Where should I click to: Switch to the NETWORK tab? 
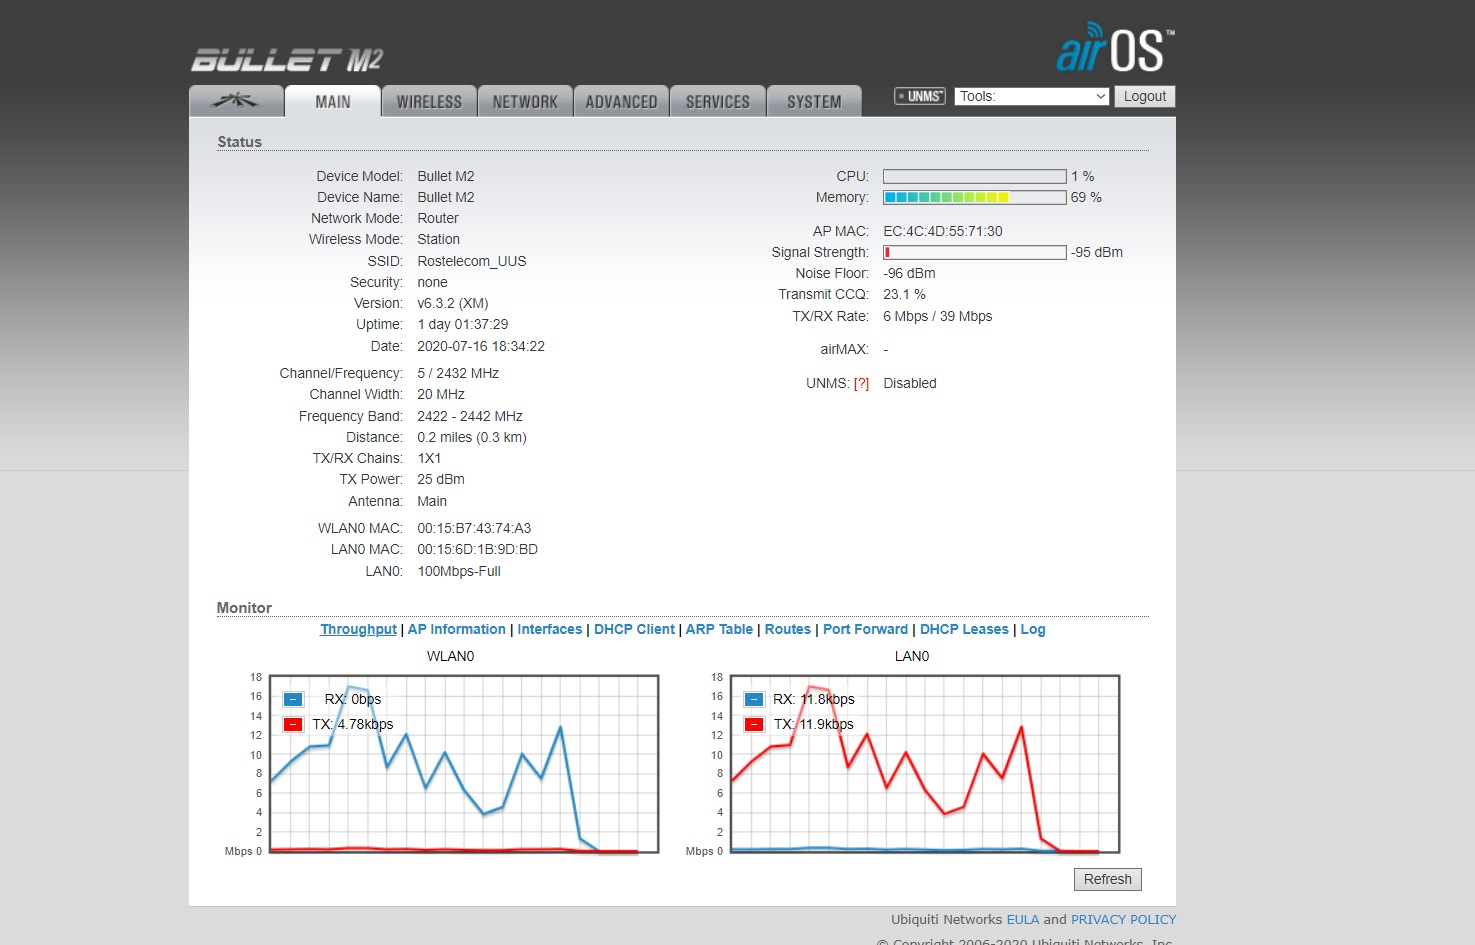(525, 101)
